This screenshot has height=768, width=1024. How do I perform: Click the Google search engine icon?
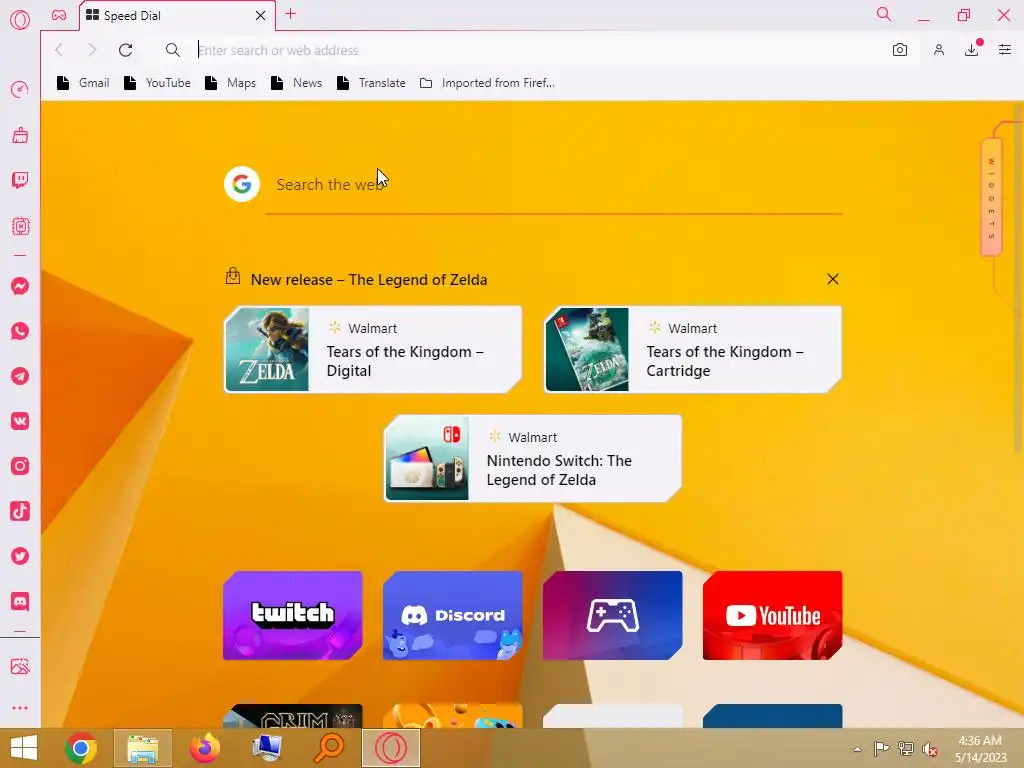click(x=242, y=184)
